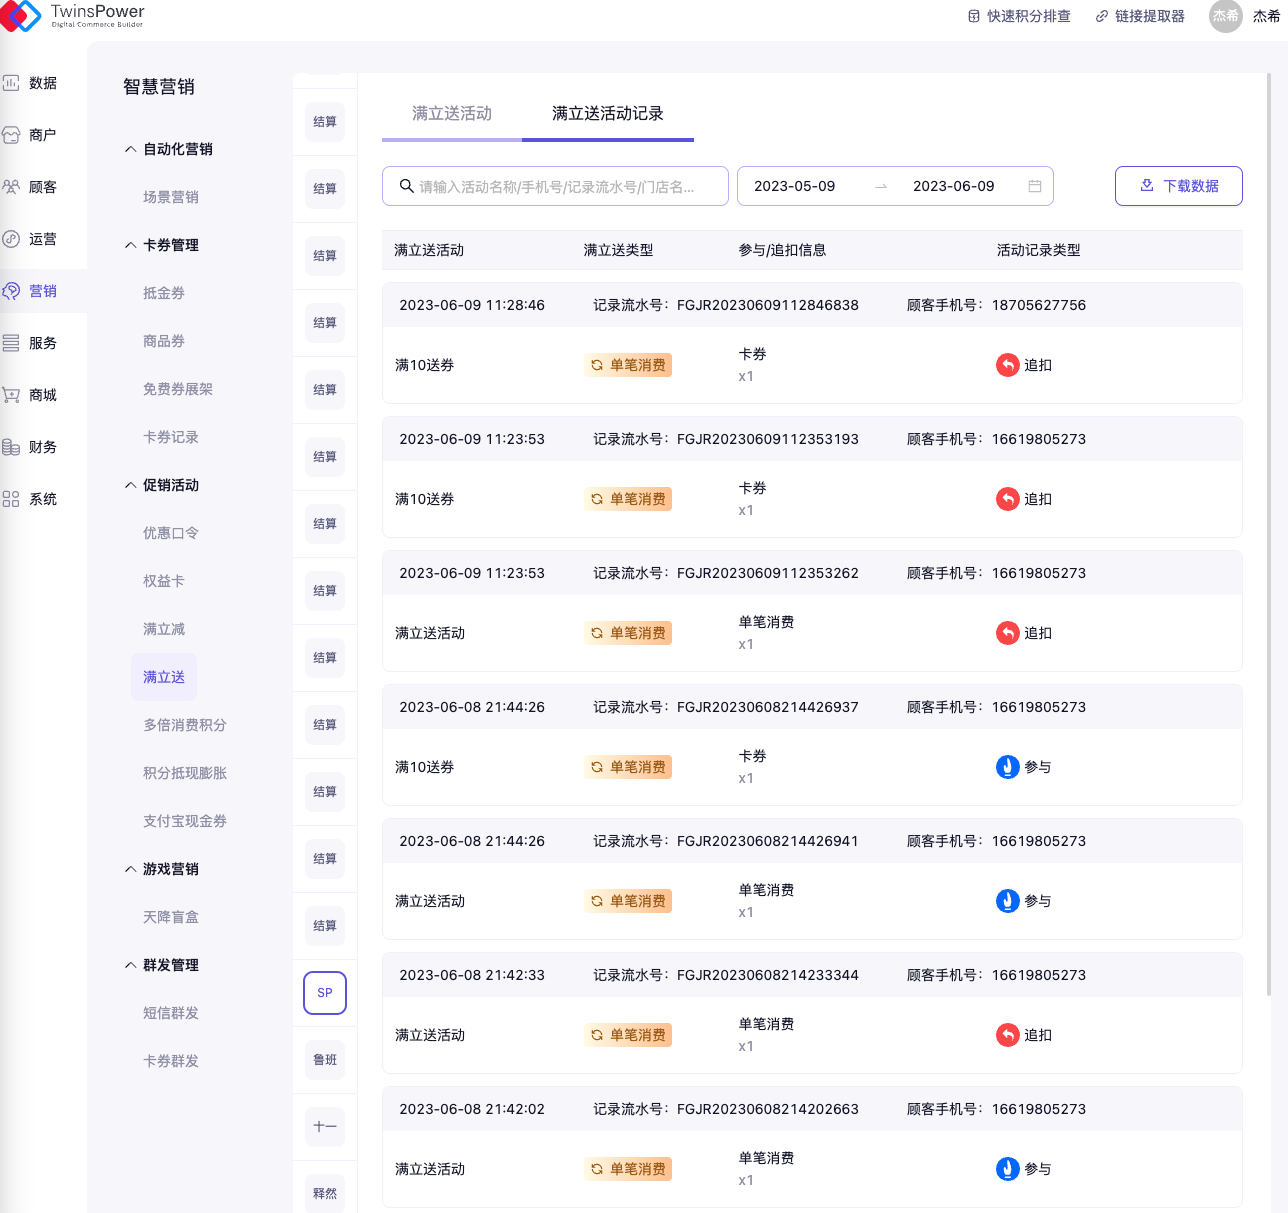The height and width of the screenshot is (1213, 1288).
Task: Collapse the 自动化营销 menu group
Action: click(130, 149)
